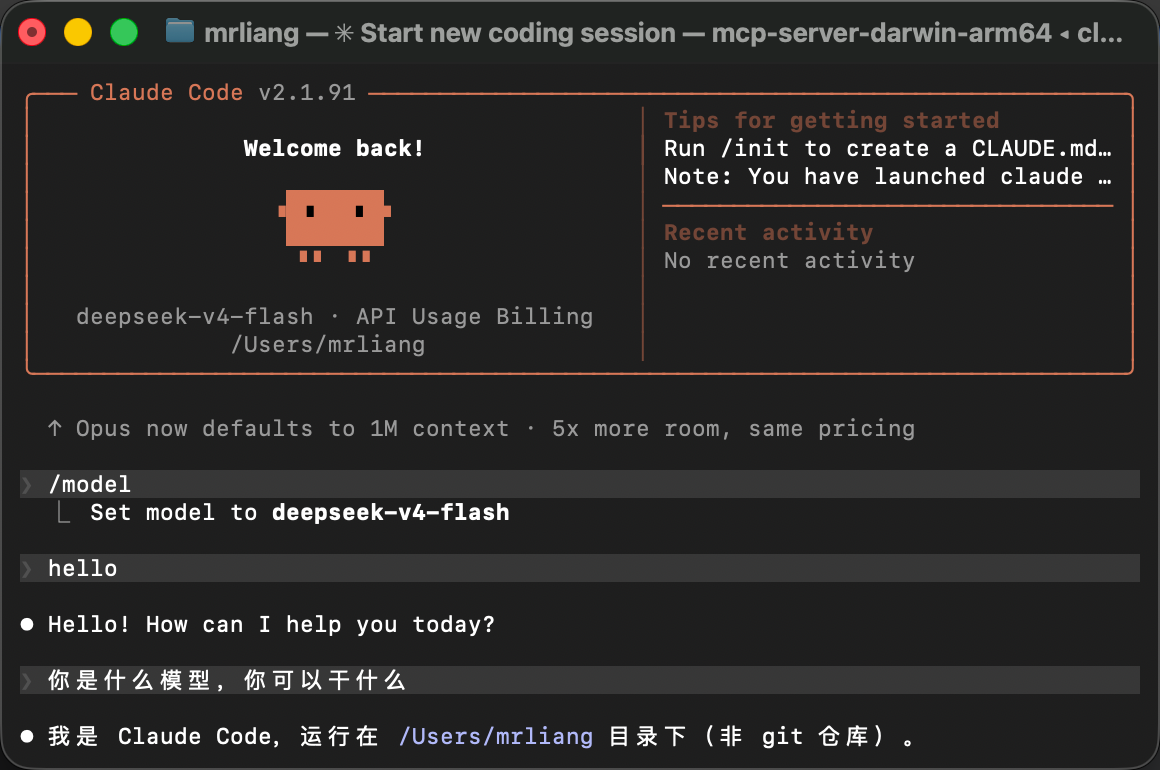The height and width of the screenshot is (770, 1160).
Task: Click the /model command line
Action: pos(580,484)
